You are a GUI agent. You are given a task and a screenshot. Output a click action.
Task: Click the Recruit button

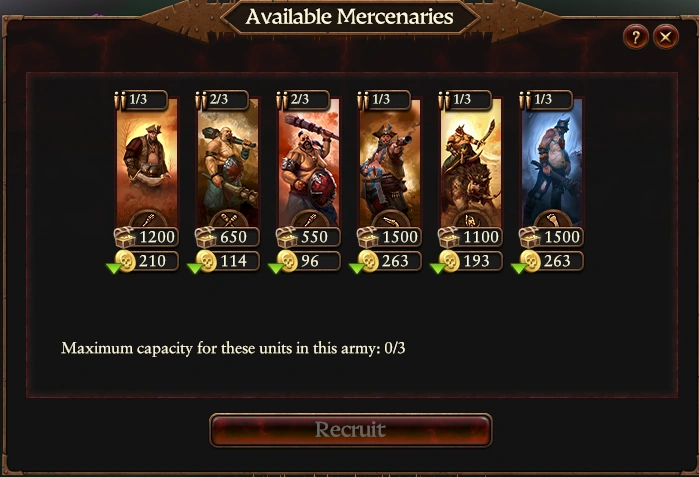351,430
